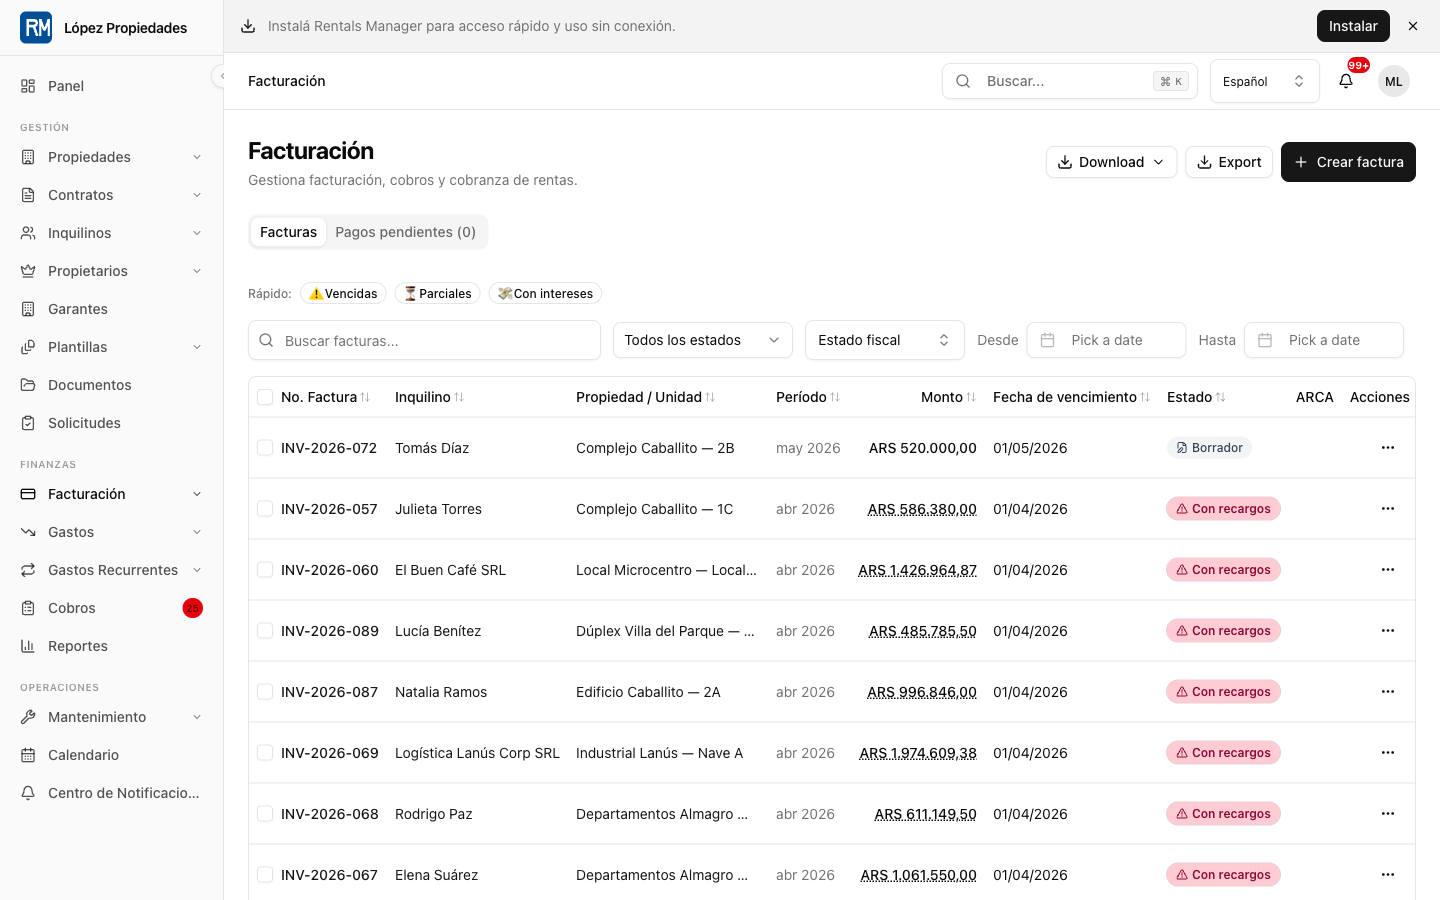
Task: Apply Con intereses quick filter
Action: pos(545,293)
